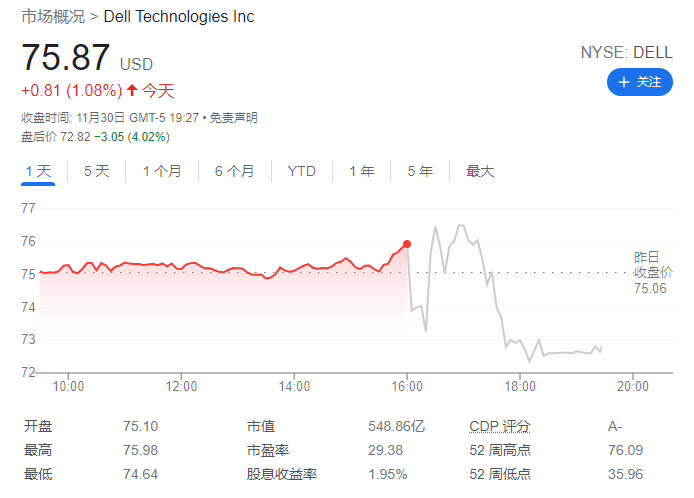Click the after-hours price 72.82 text
694x498 pixels.
[75, 137]
